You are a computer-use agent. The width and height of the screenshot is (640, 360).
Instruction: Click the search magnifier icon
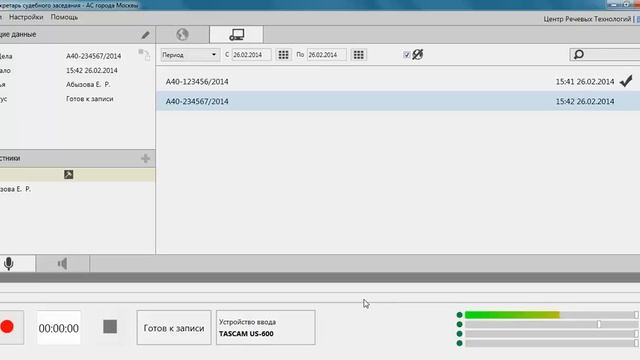click(x=578, y=54)
